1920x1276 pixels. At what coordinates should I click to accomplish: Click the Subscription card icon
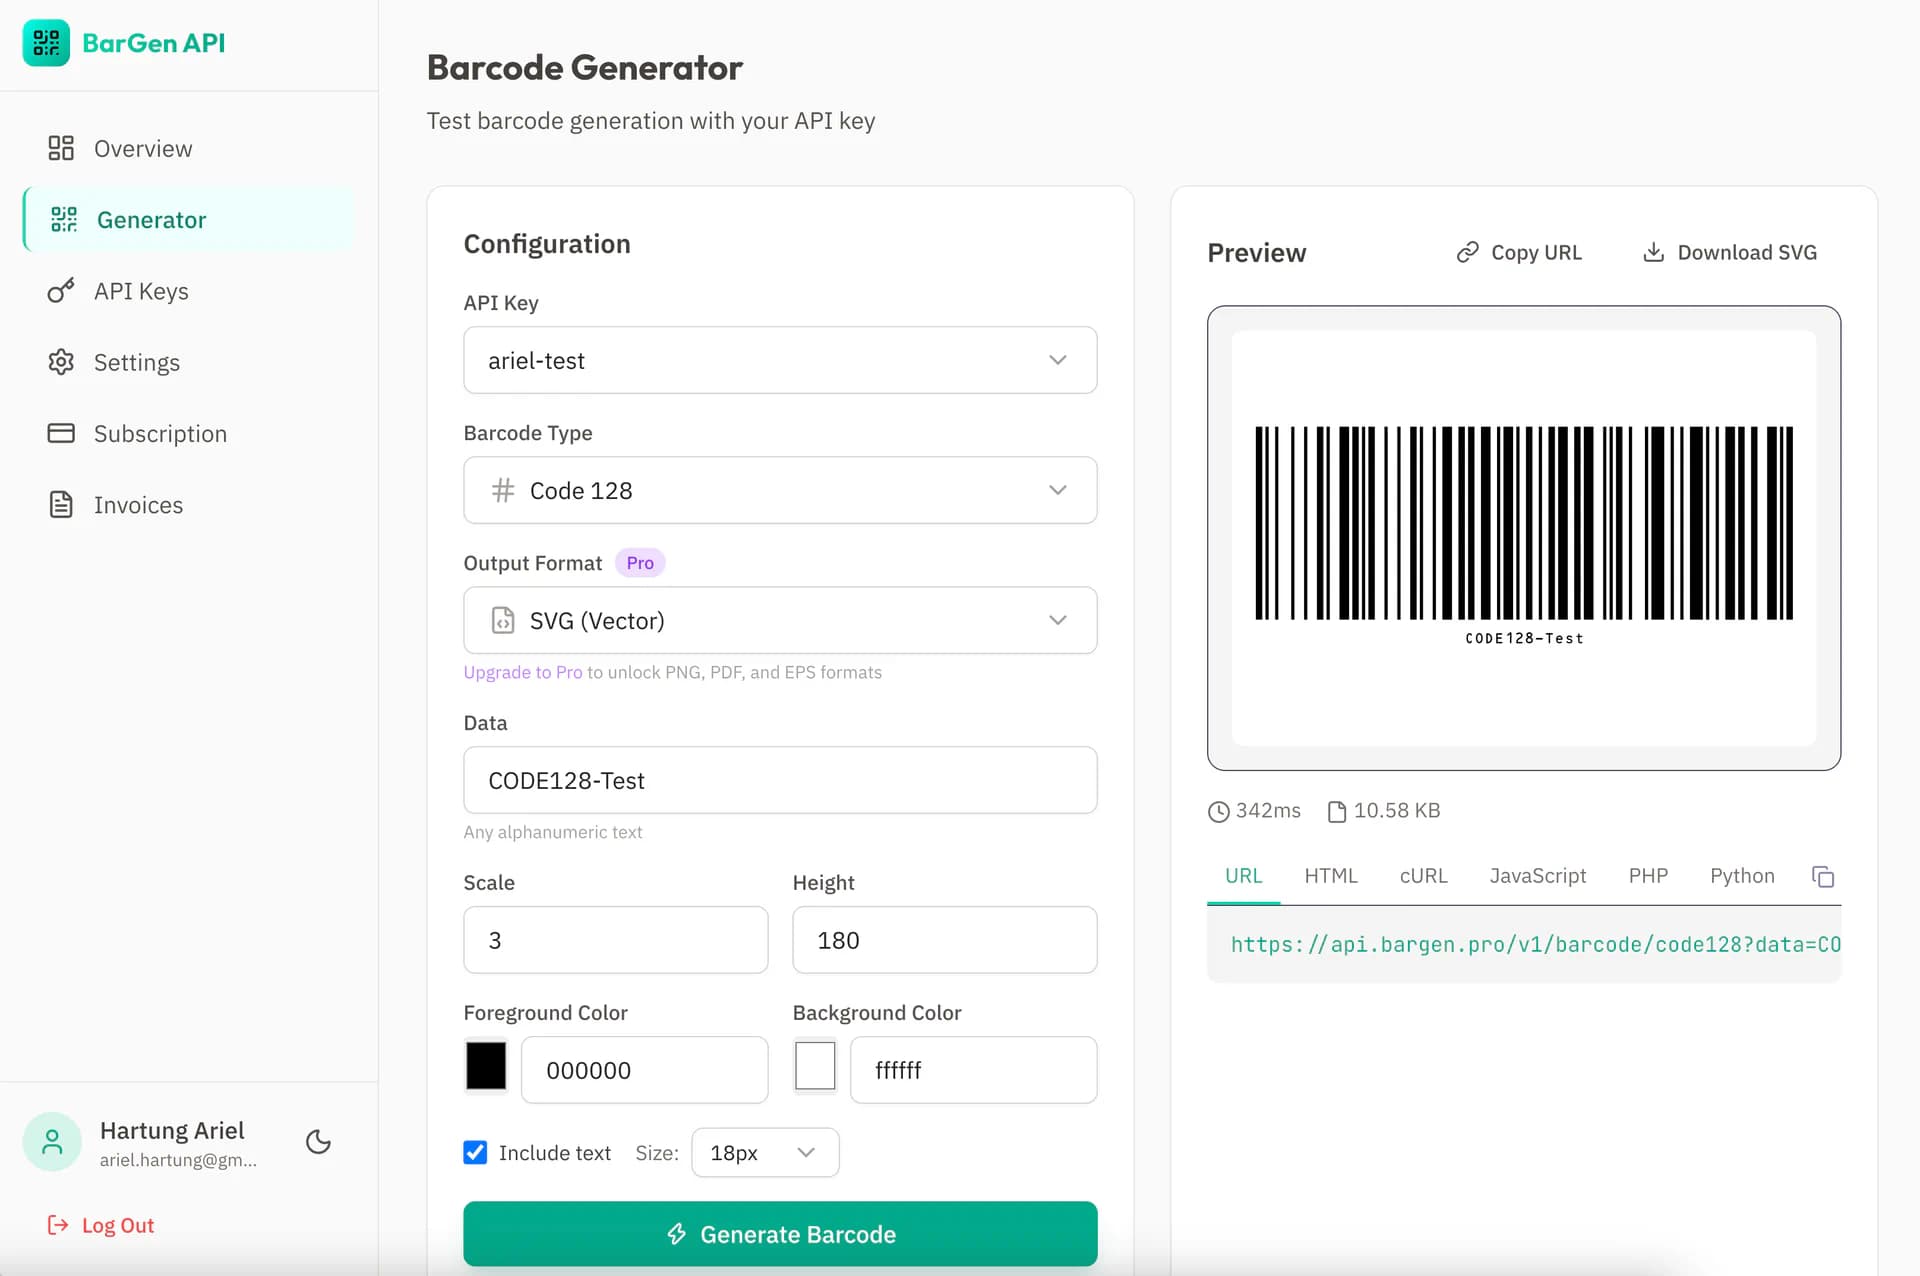(61, 433)
